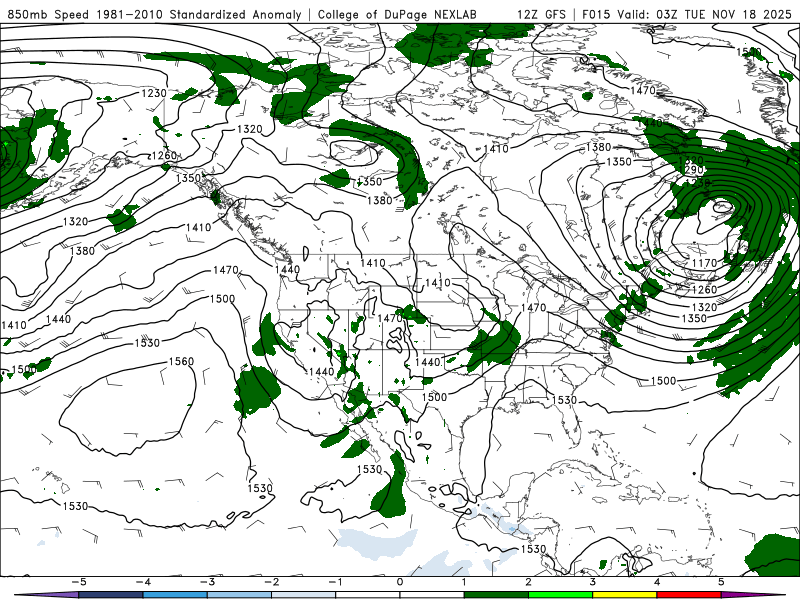Click the red 4 to 5 colorbar segment
Viewport: 800px width, 600px height.
point(689,595)
